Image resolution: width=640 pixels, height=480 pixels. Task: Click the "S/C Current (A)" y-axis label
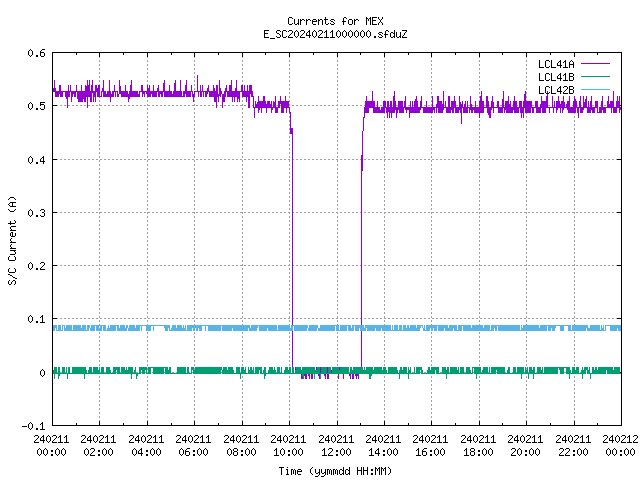pos(12,240)
